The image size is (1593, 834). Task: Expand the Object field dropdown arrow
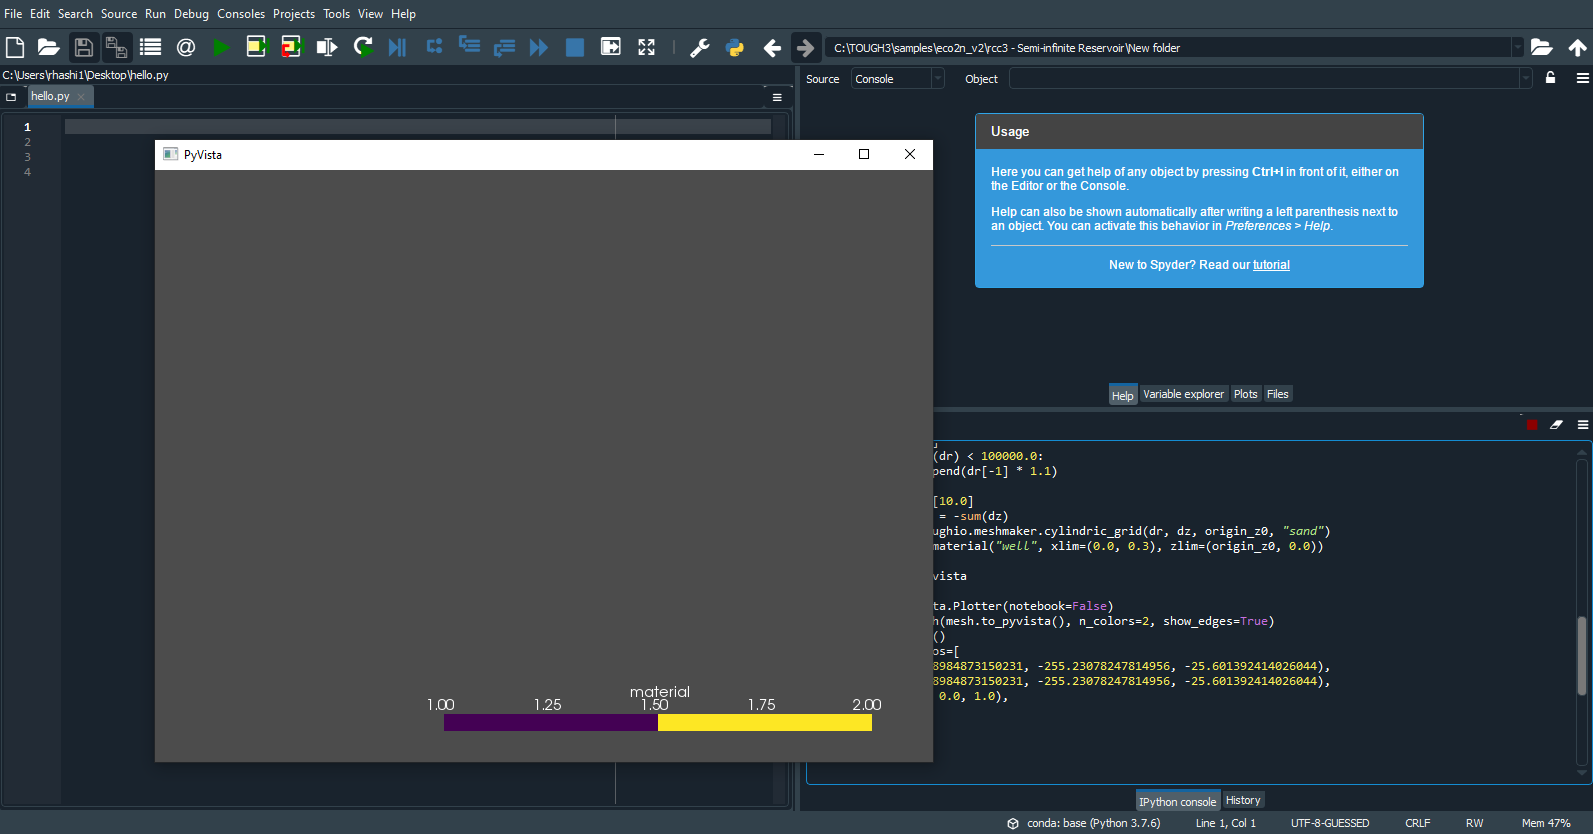(x=1525, y=79)
